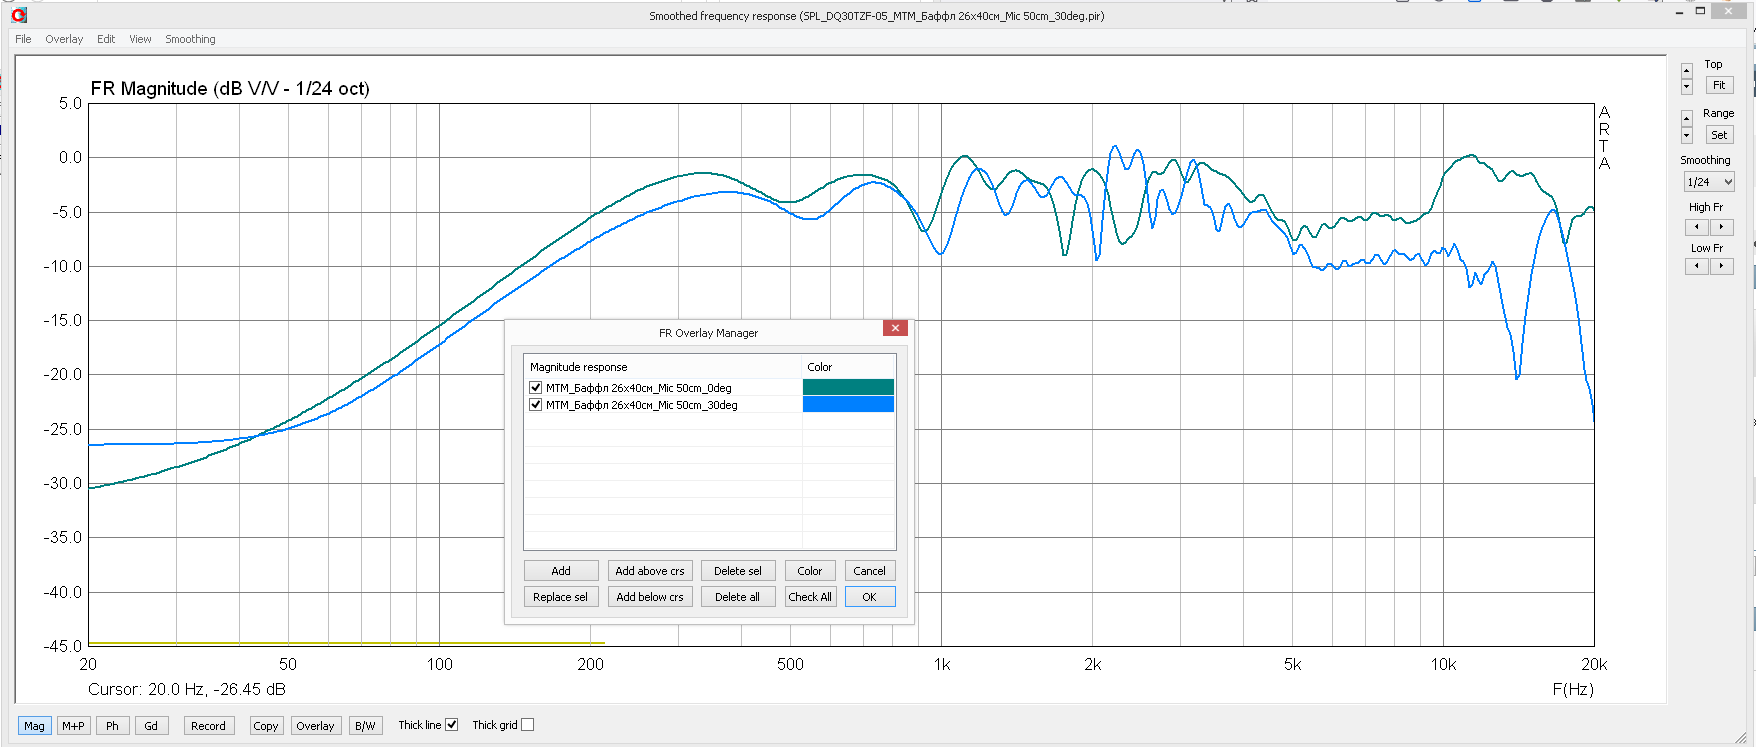Click the blue color swatch for 30deg curve
Viewport: 1756px width, 747px height.
point(848,404)
